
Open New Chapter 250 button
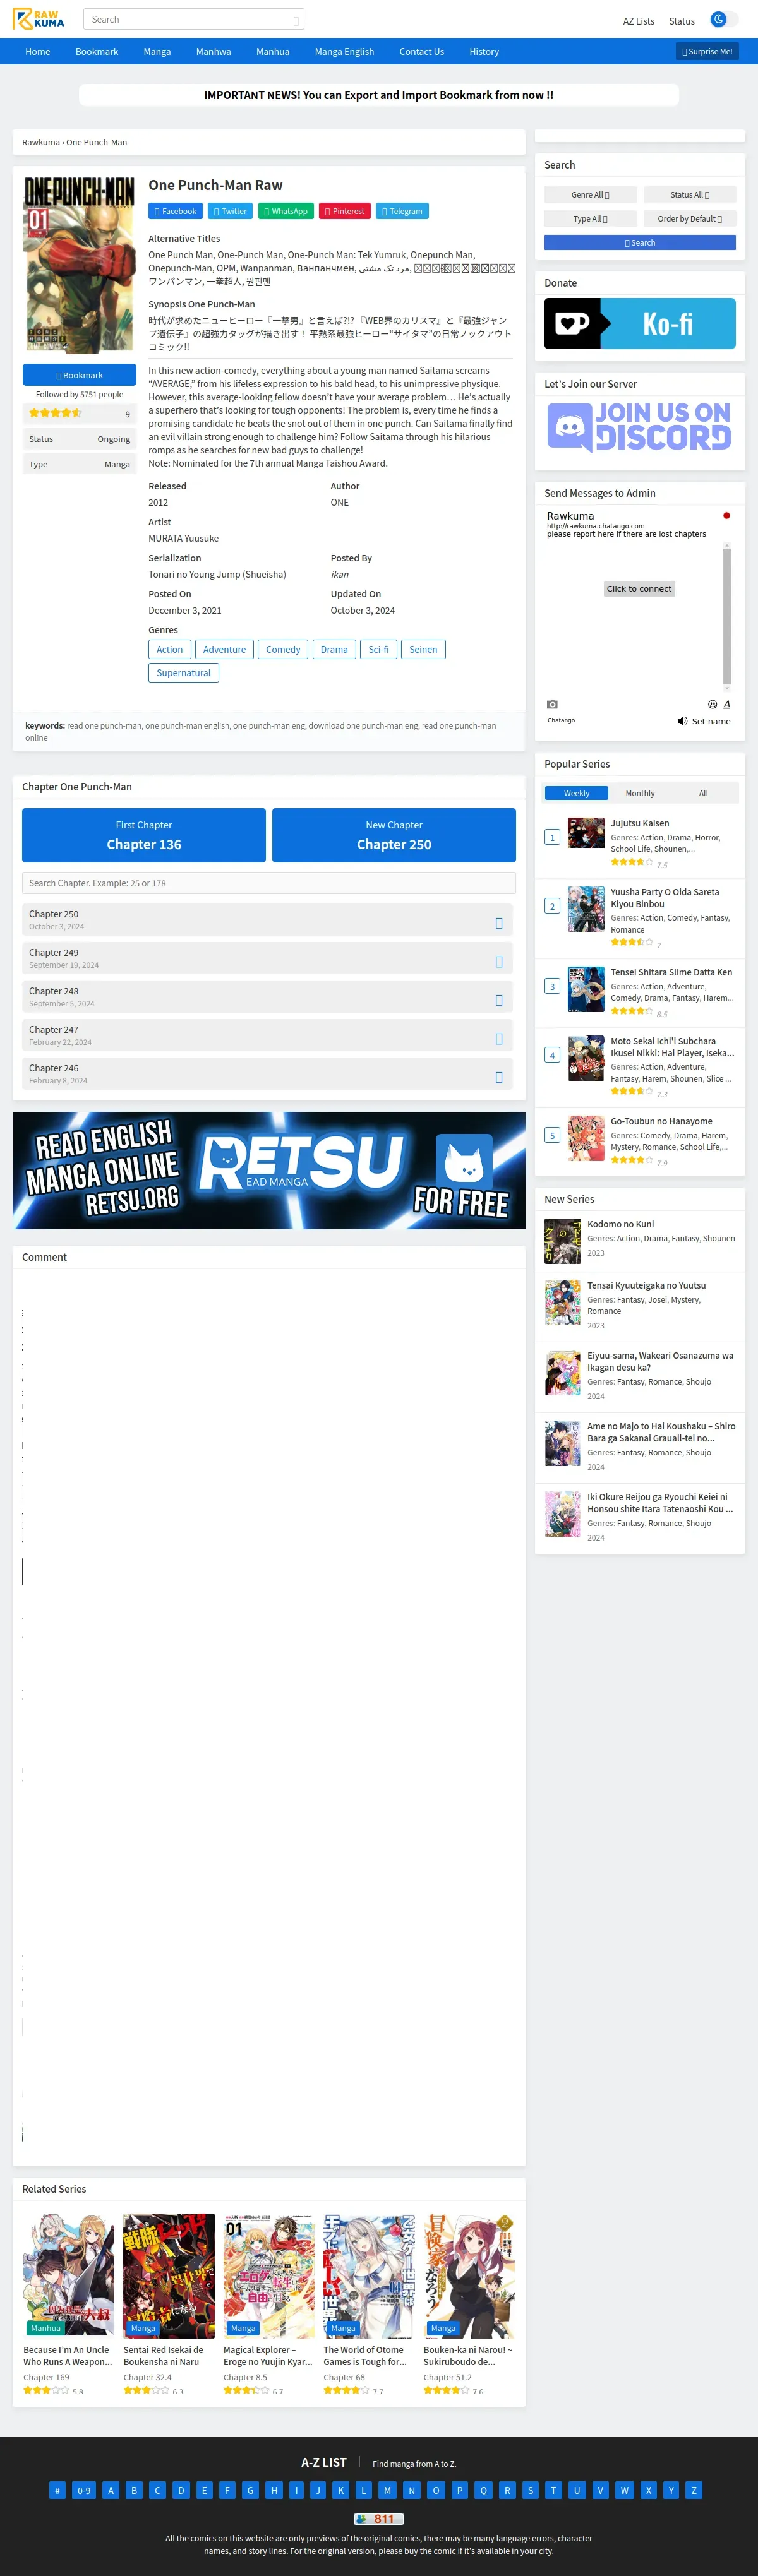click(x=394, y=835)
